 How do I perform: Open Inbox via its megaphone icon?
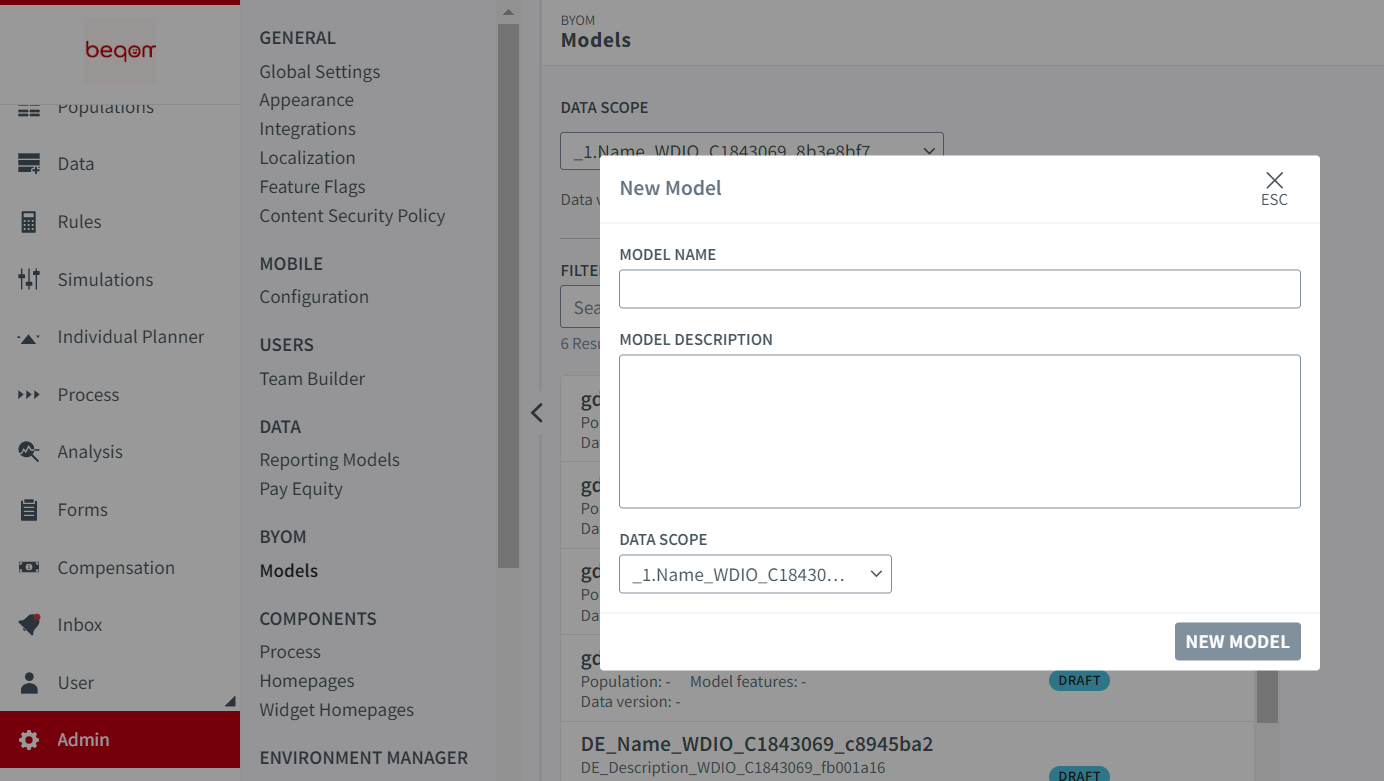point(29,625)
